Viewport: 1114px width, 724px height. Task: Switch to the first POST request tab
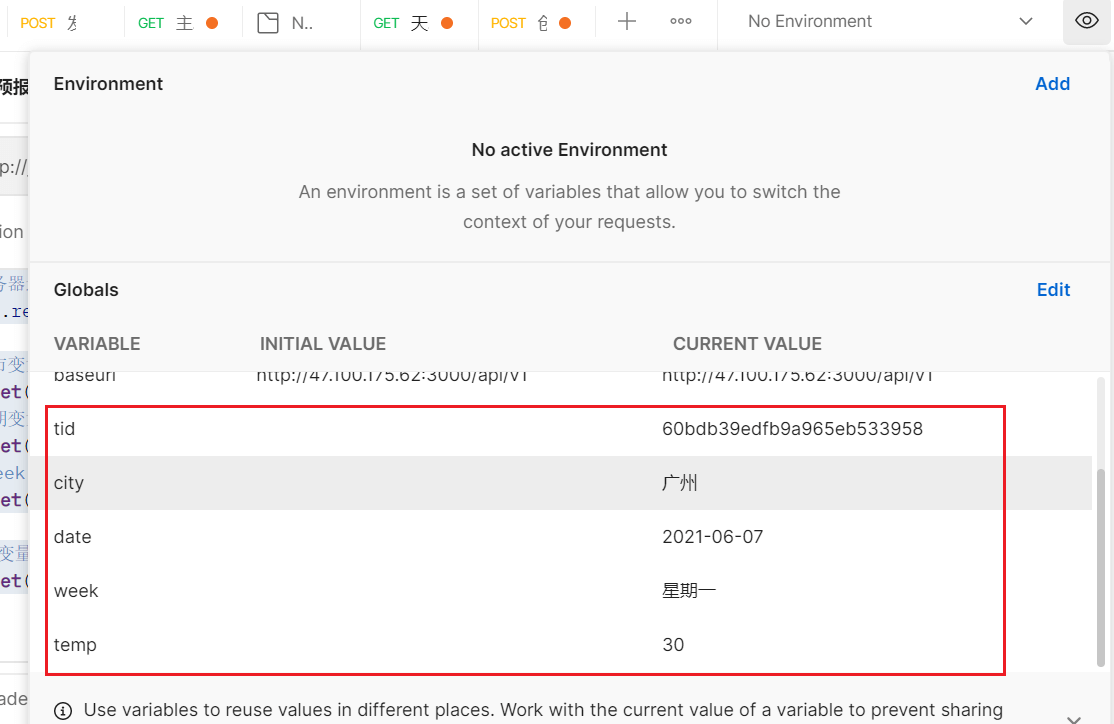[x=50, y=23]
